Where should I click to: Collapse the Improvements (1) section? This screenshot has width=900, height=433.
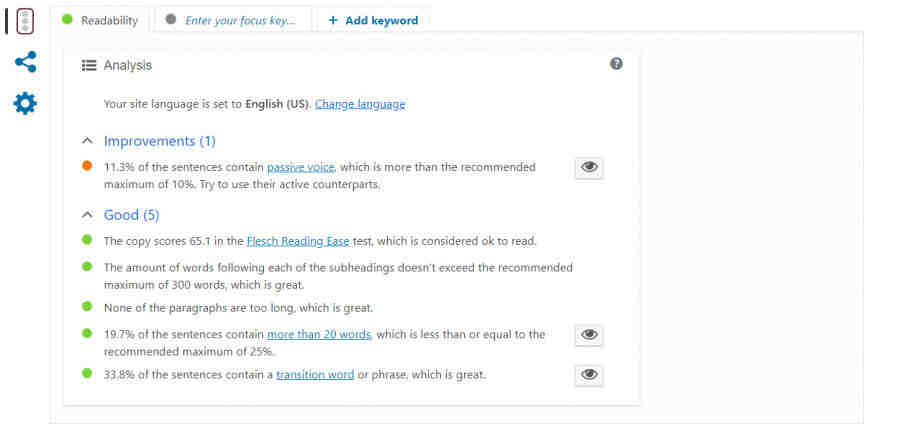tap(88, 141)
